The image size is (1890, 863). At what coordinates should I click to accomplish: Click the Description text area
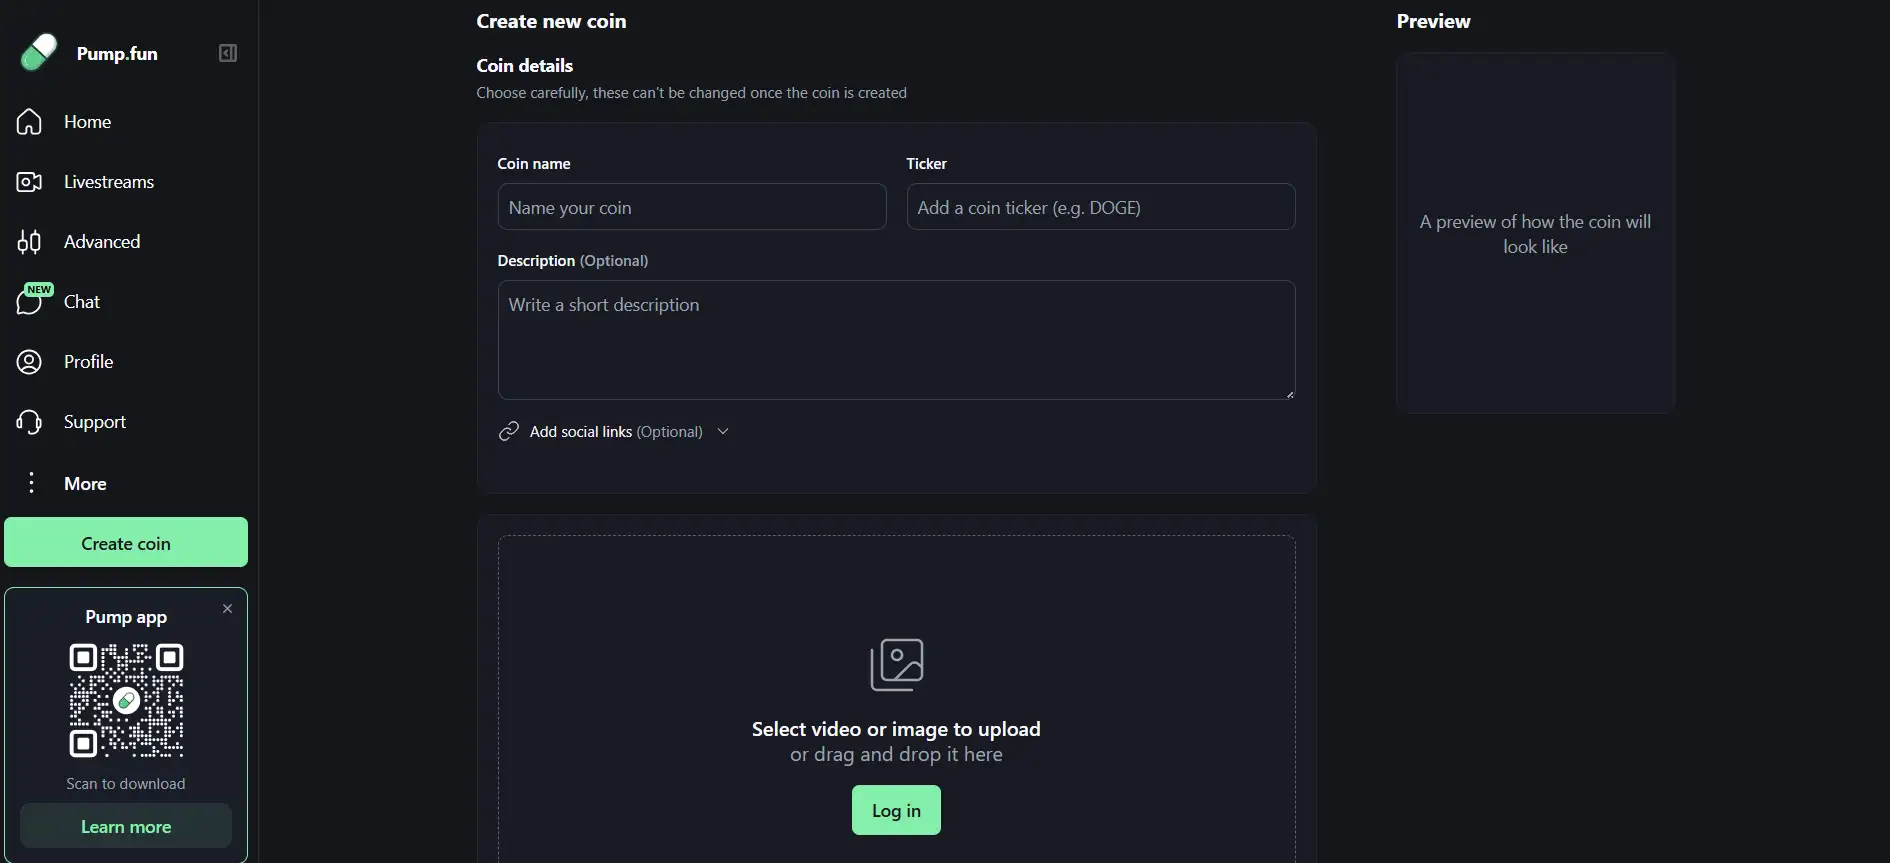tap(896, 340)
